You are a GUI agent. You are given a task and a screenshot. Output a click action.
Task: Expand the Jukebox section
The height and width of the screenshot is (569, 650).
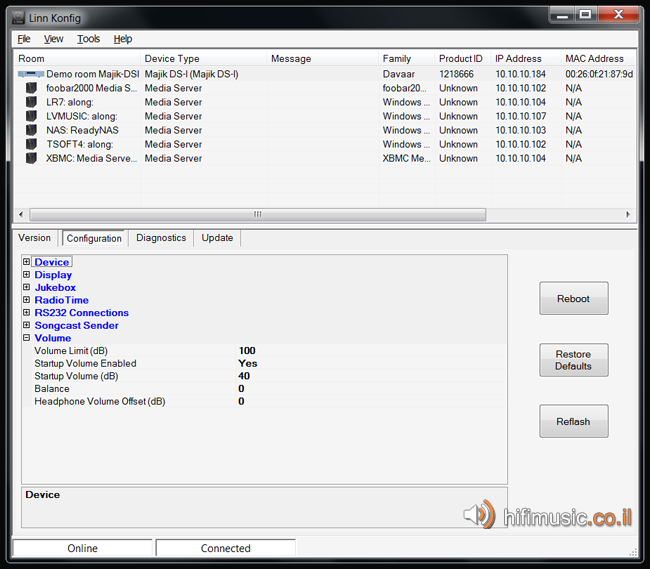pyautogui.click(x=27, y=287)
